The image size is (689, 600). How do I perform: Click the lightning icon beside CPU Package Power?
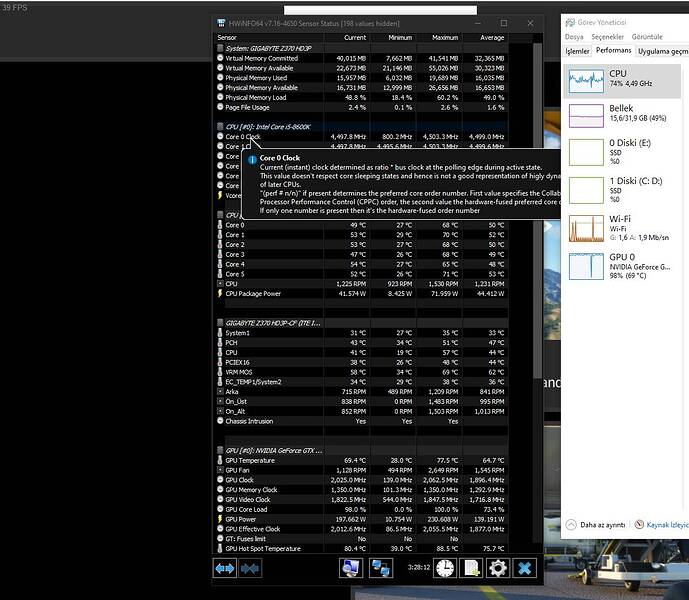pyautogui.click(x=220, y=293)
